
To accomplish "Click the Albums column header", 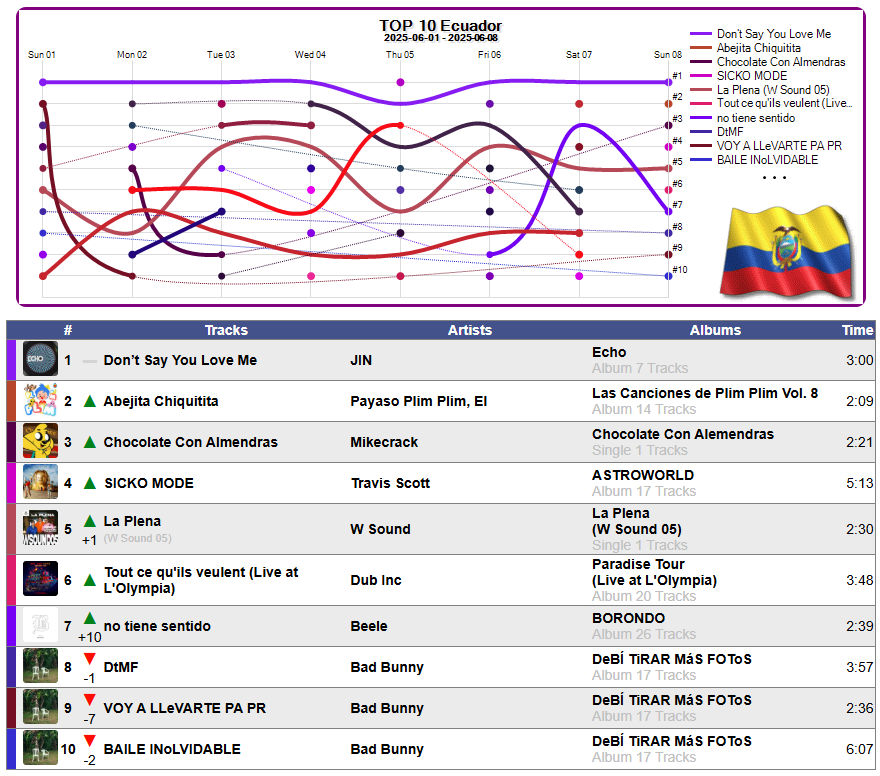I will 715,330.
